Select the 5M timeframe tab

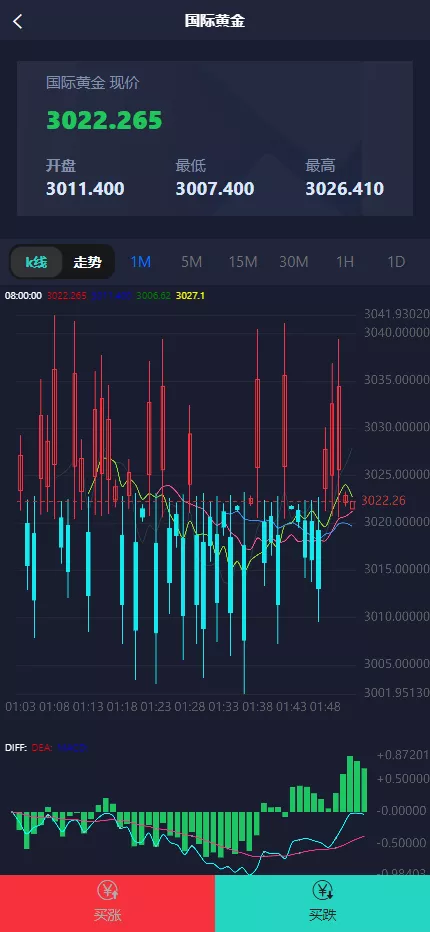point(192,262)
